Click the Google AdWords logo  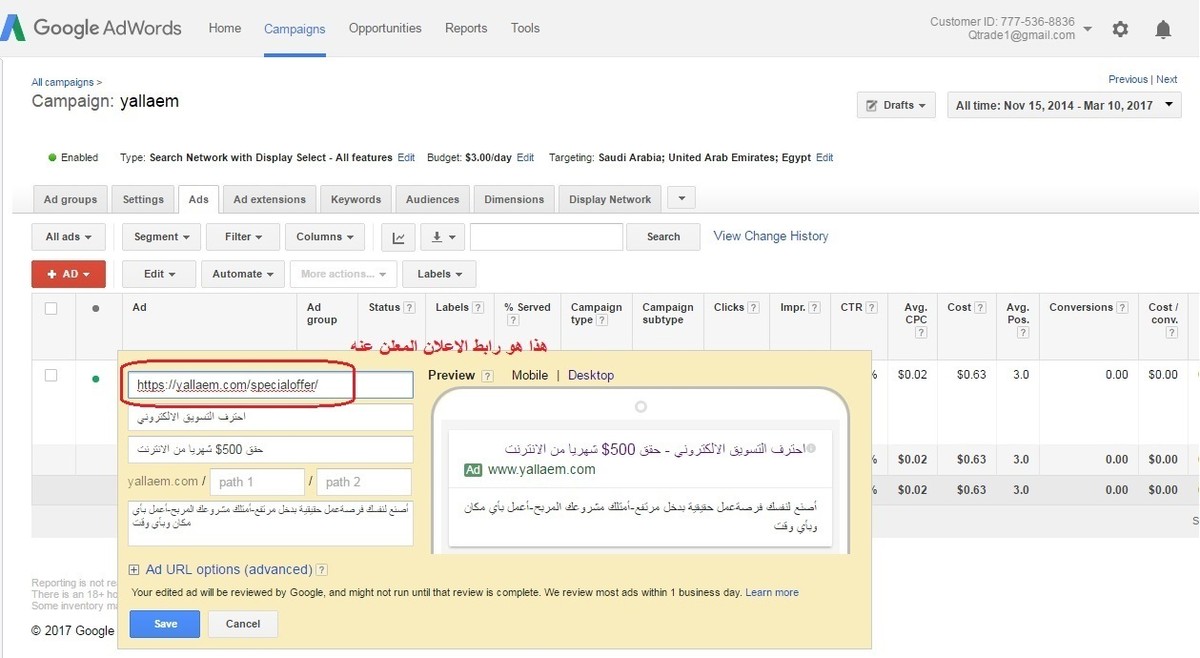(x=92, y=28)
